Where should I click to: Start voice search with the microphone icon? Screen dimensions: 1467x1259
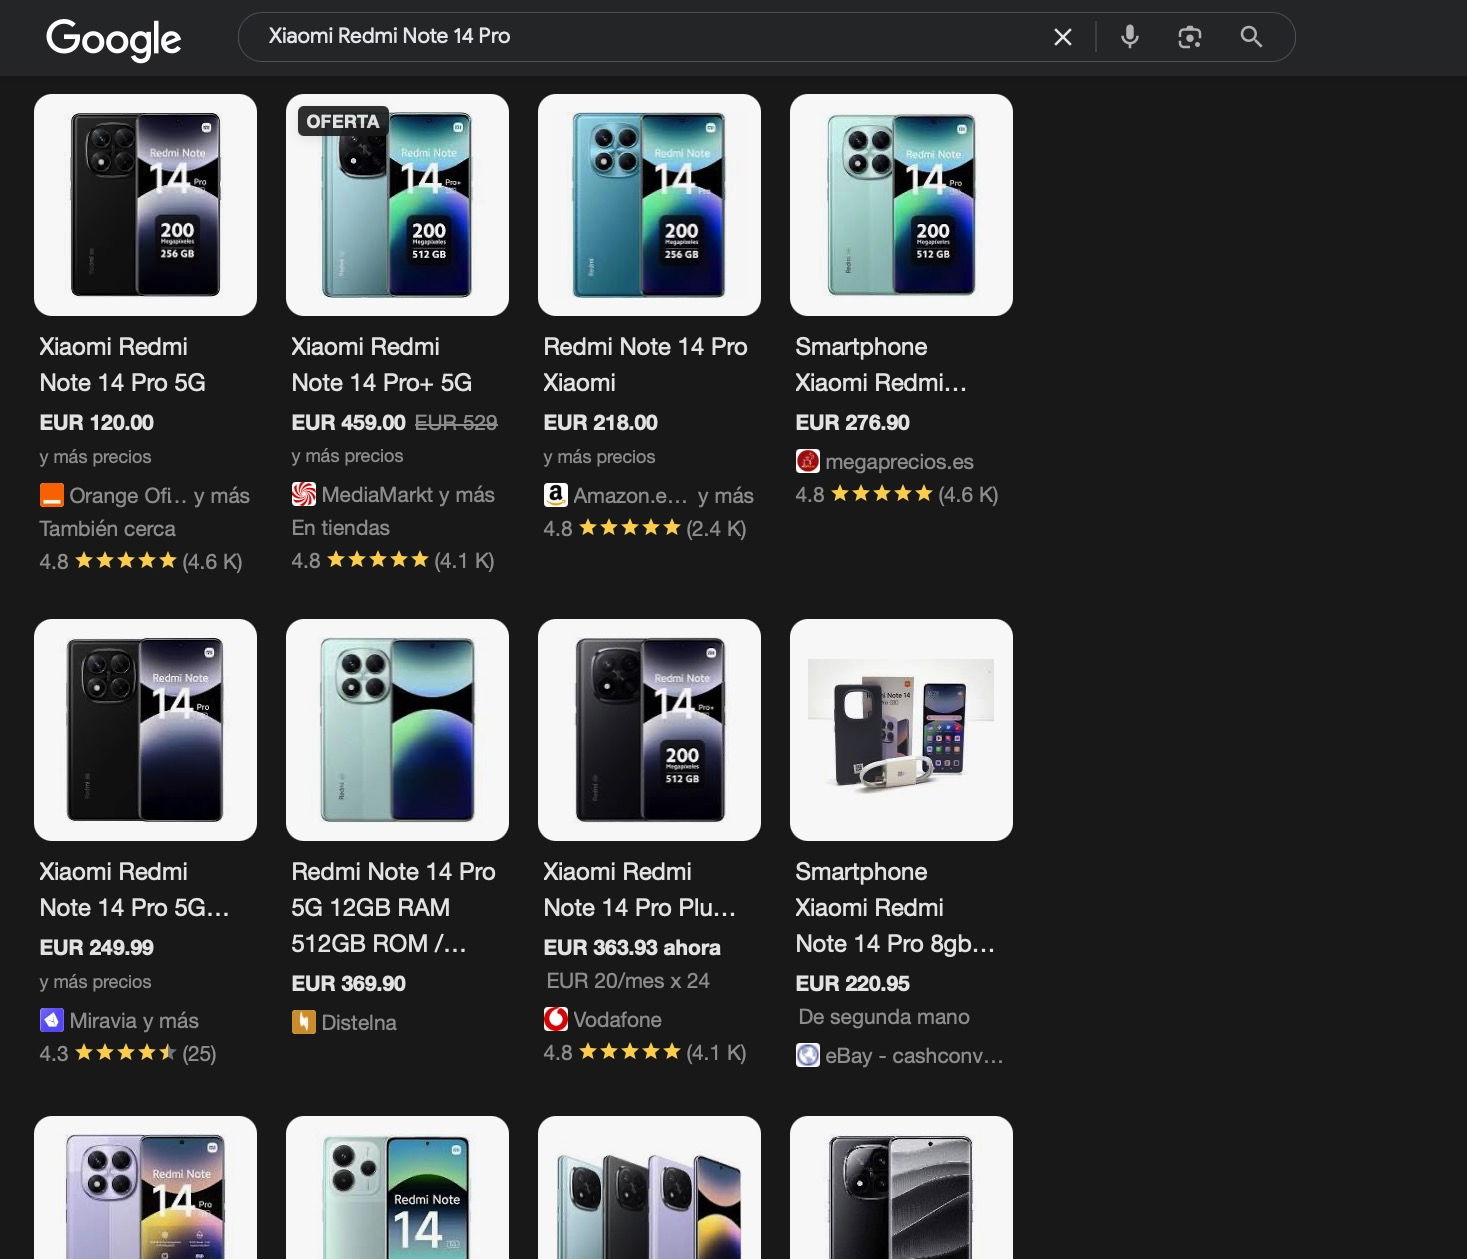pyautogui.click(x=1130, y=37)
